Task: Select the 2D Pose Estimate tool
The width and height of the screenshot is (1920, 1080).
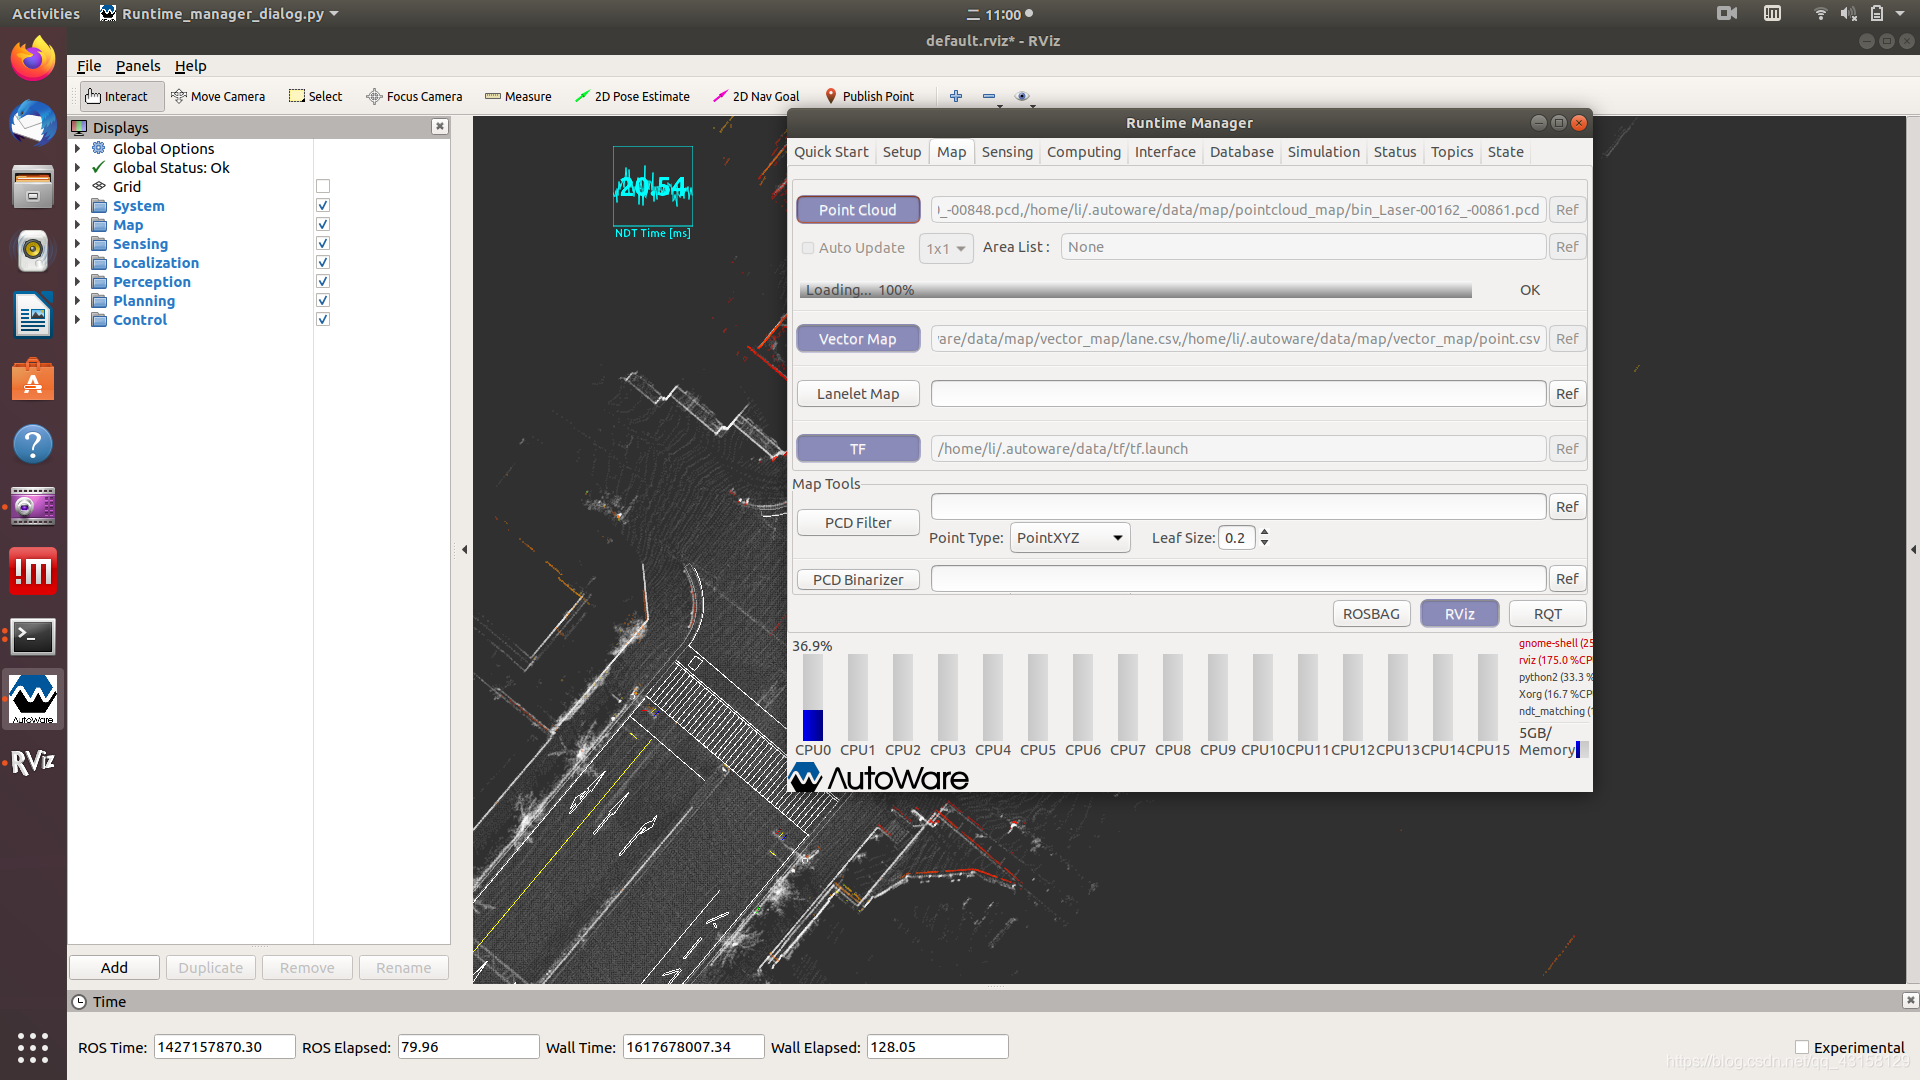Action: tap(632, 96)
